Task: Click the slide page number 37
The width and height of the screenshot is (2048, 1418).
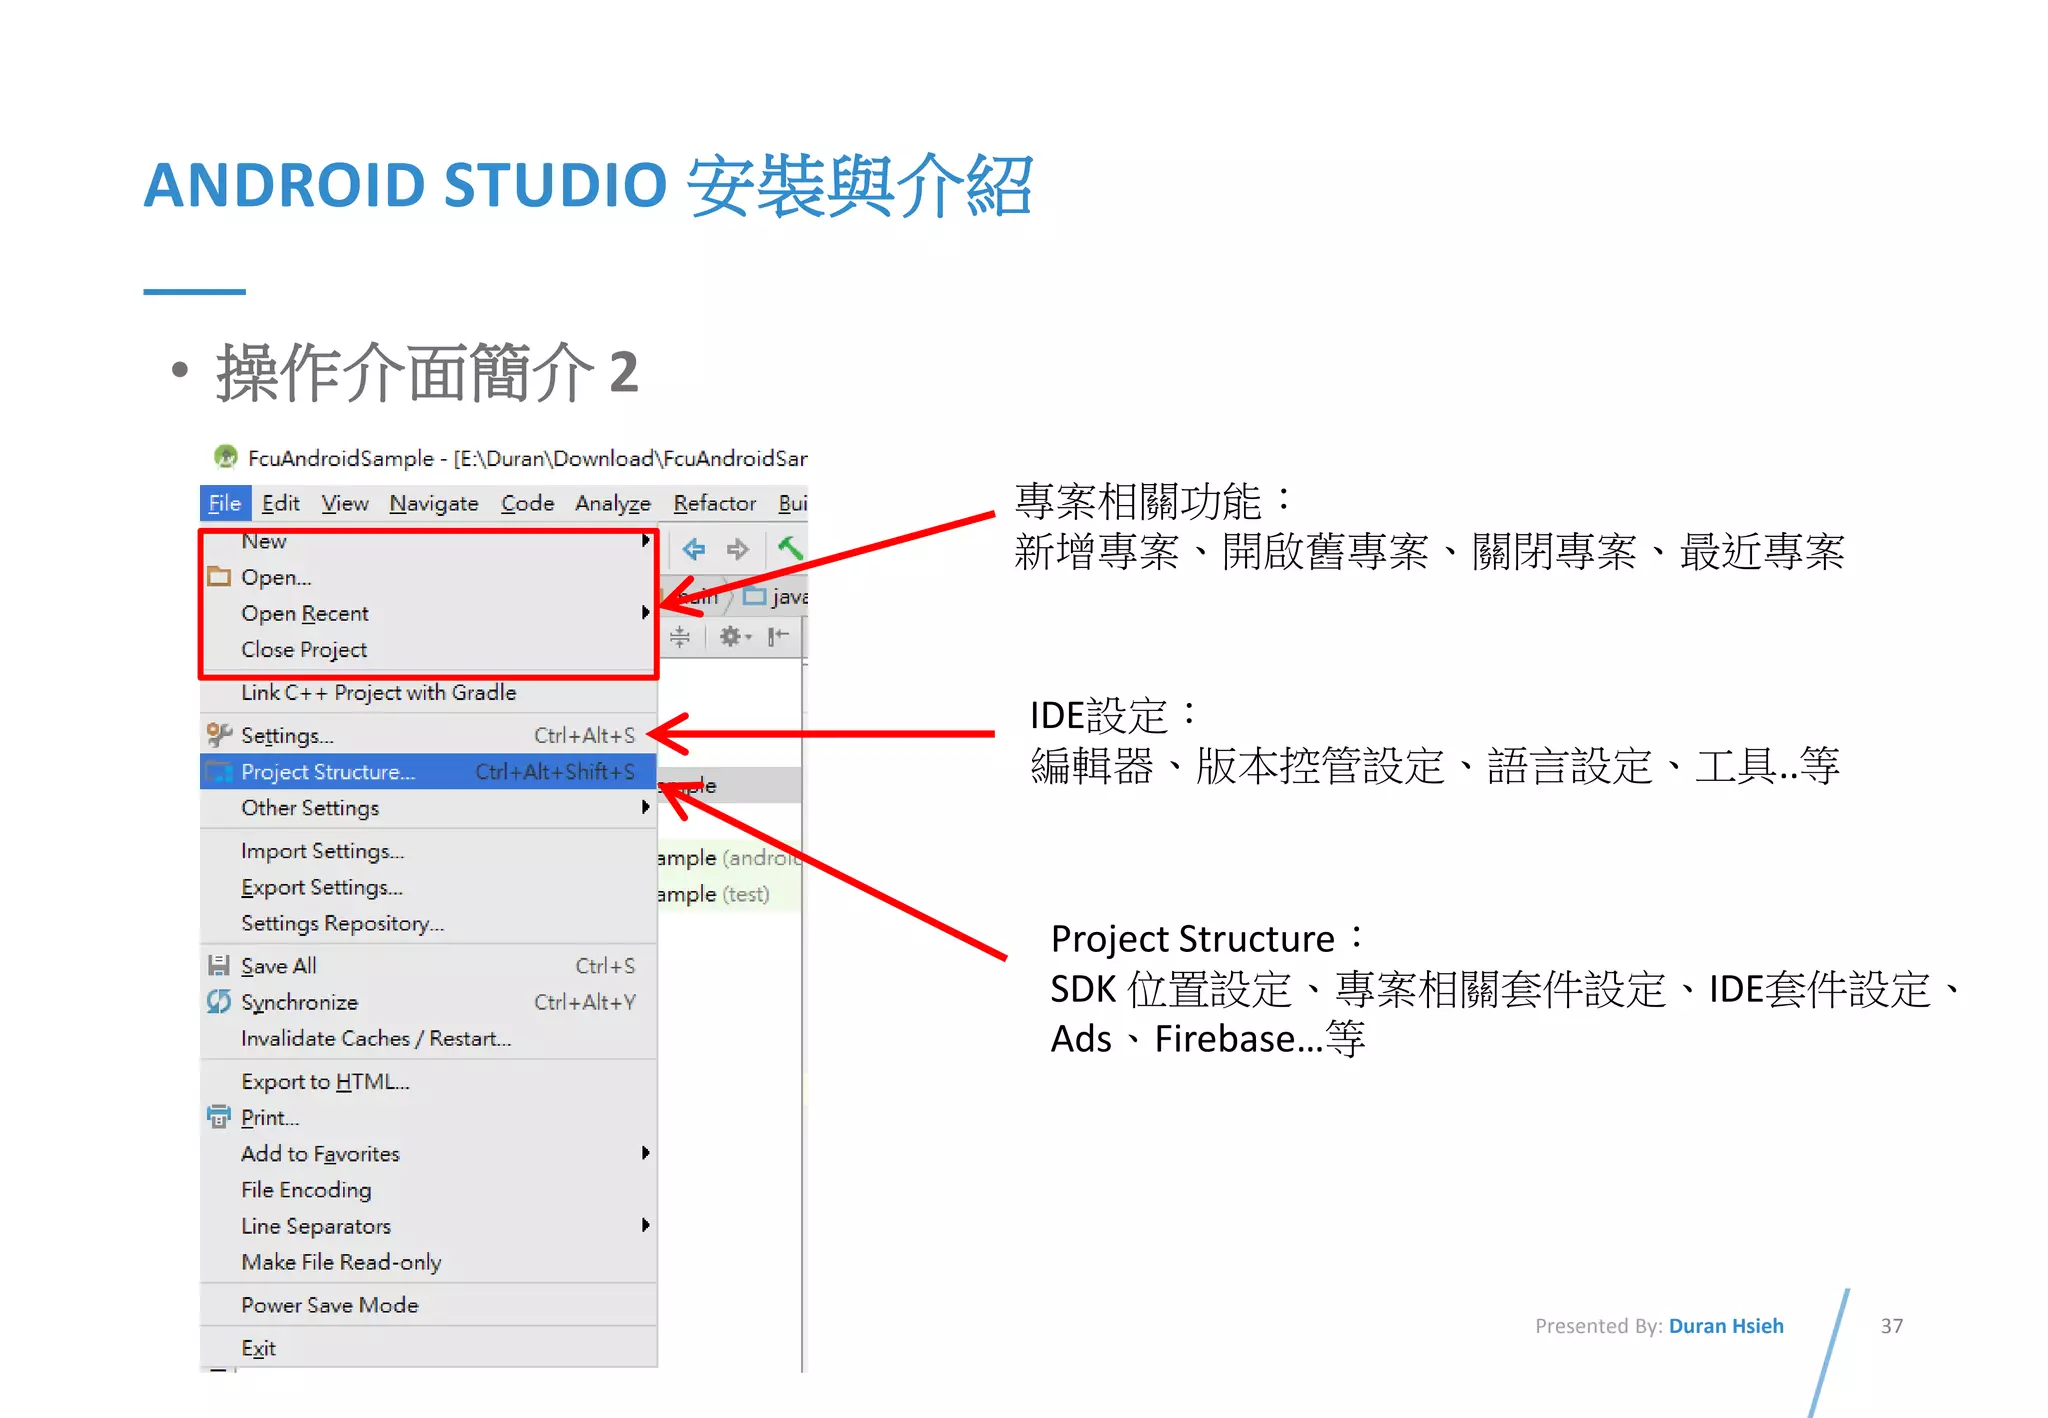Action: point(1891,1325)
